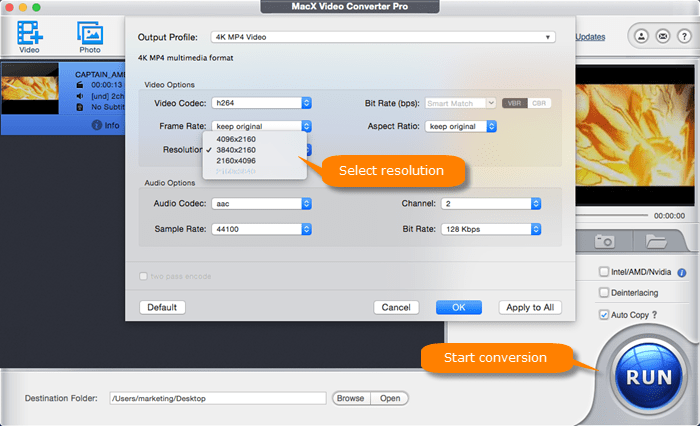Click the preview video pane
Viewport: 700px width, 426px height.
[635, 135]
